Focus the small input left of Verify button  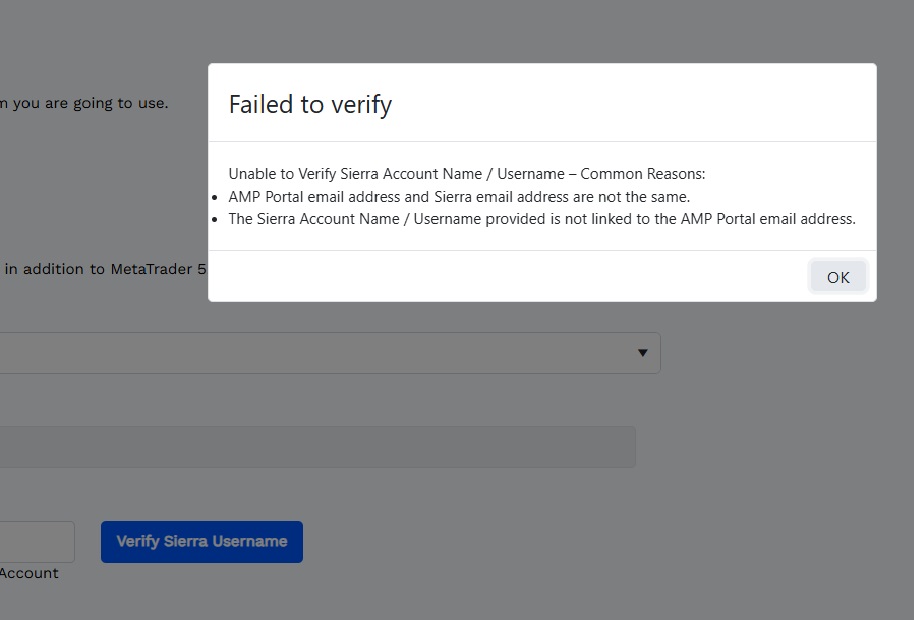[x=35, y=541]
